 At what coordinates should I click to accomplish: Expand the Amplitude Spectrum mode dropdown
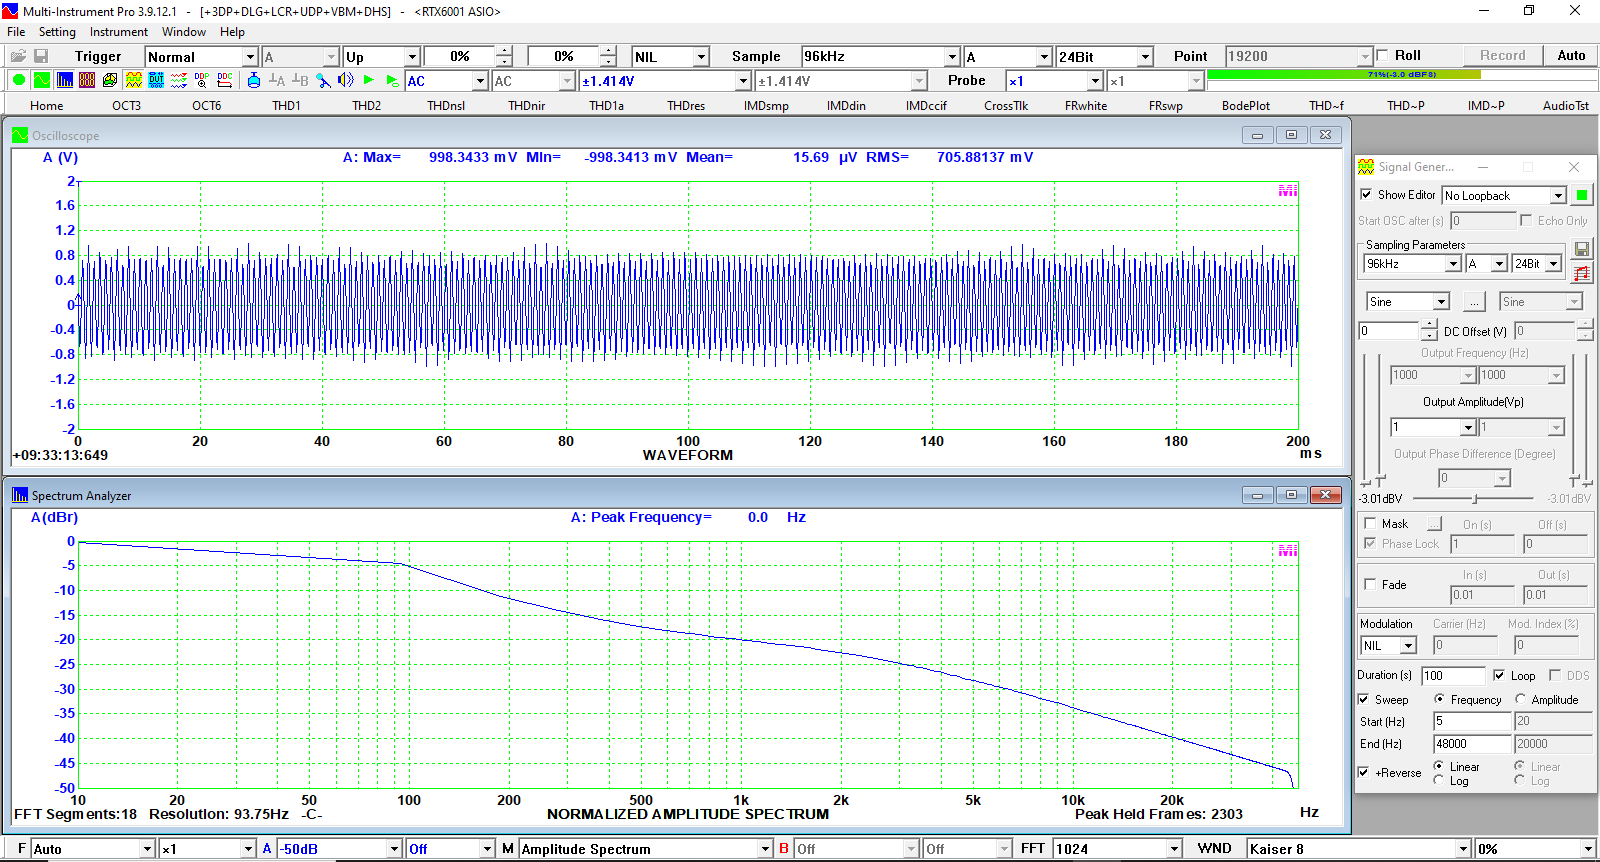766,849
